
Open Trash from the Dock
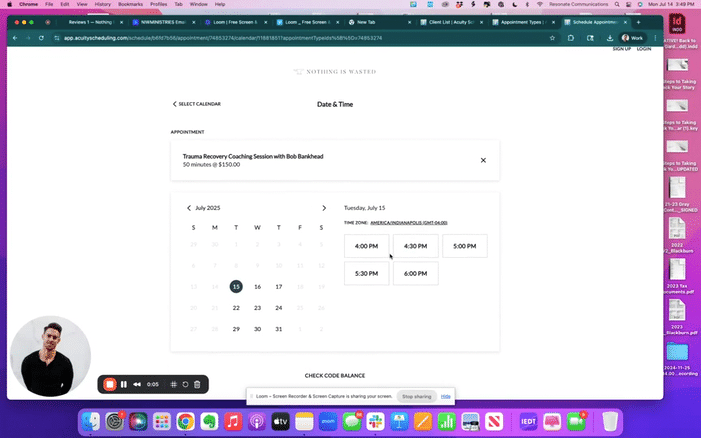click(610, 421)
